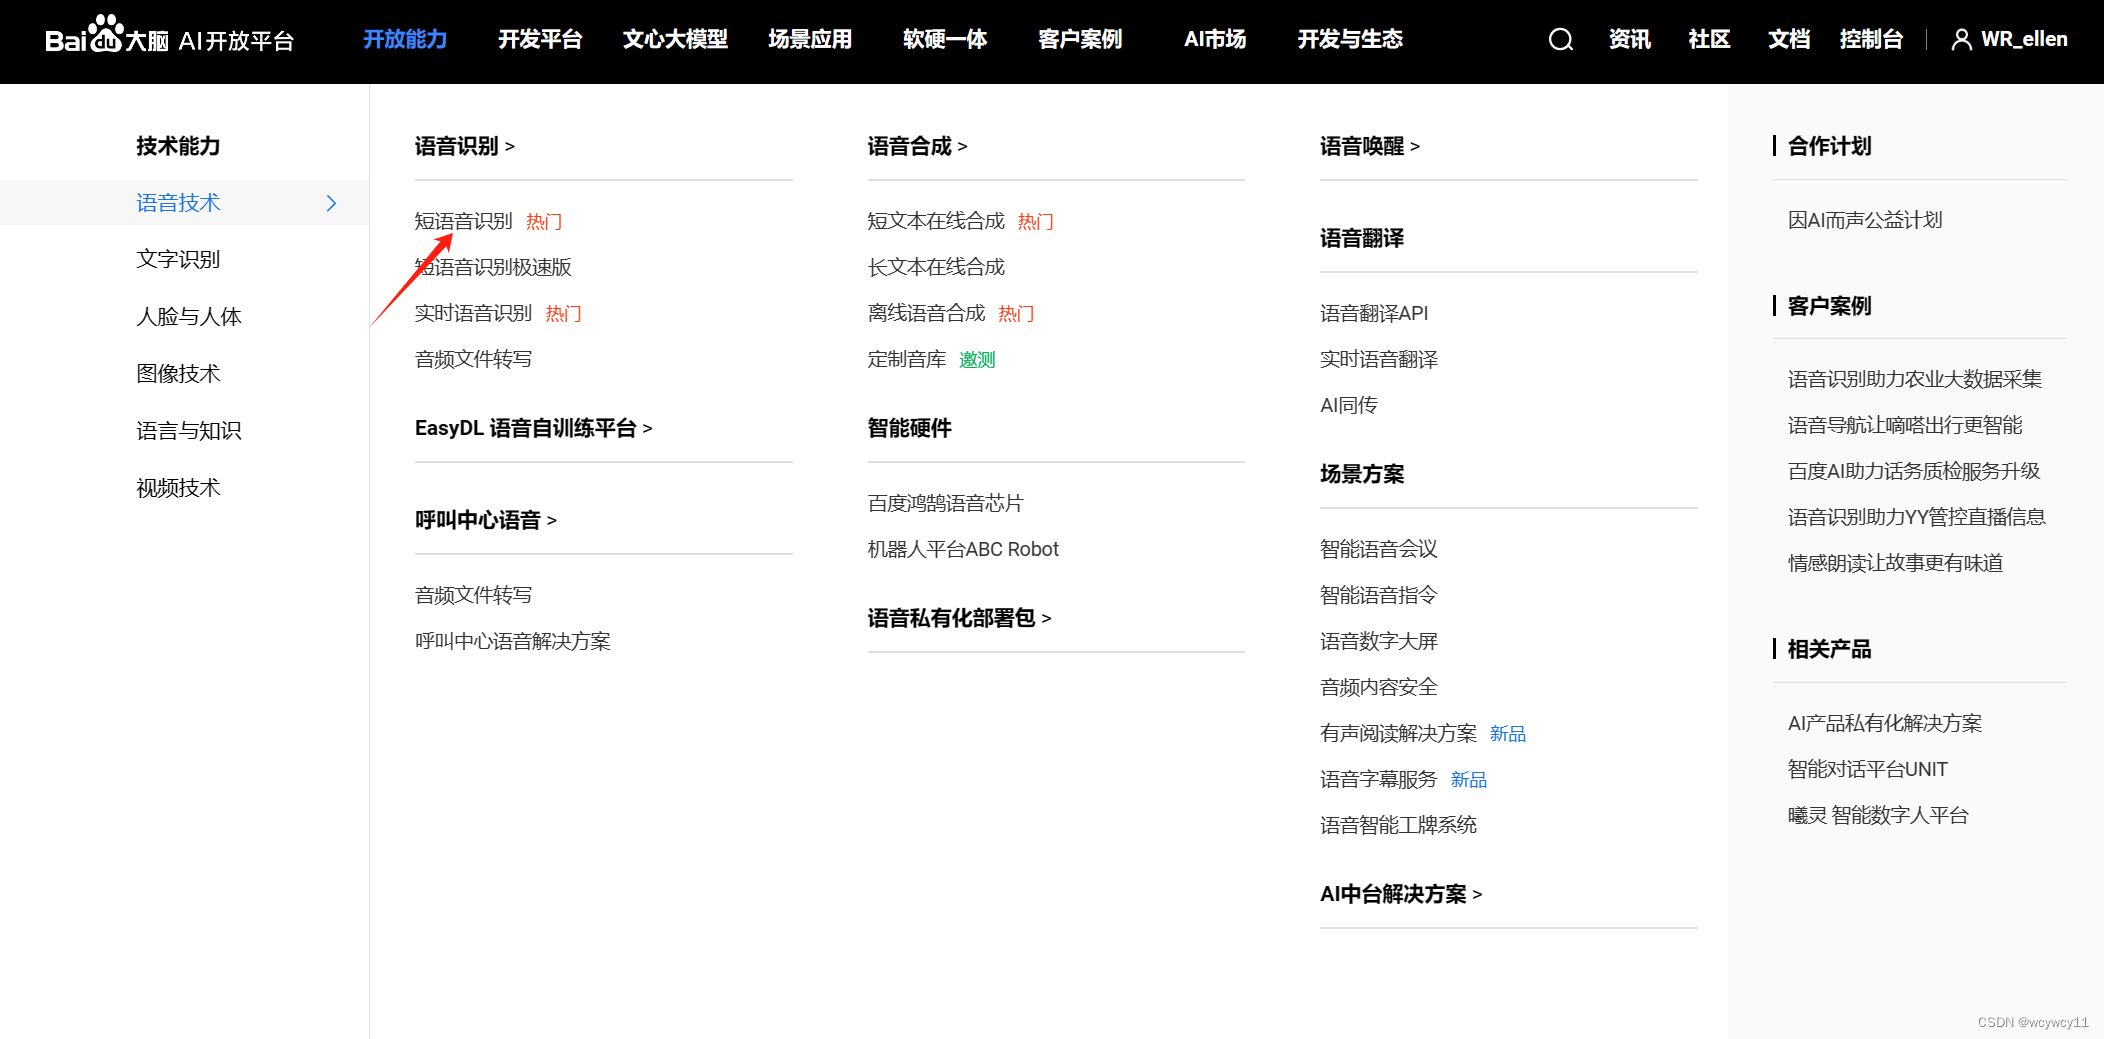Open the 文心大模型 top menu
This screenshot has height=1039, width=2104.
click(x=675, y=40)
